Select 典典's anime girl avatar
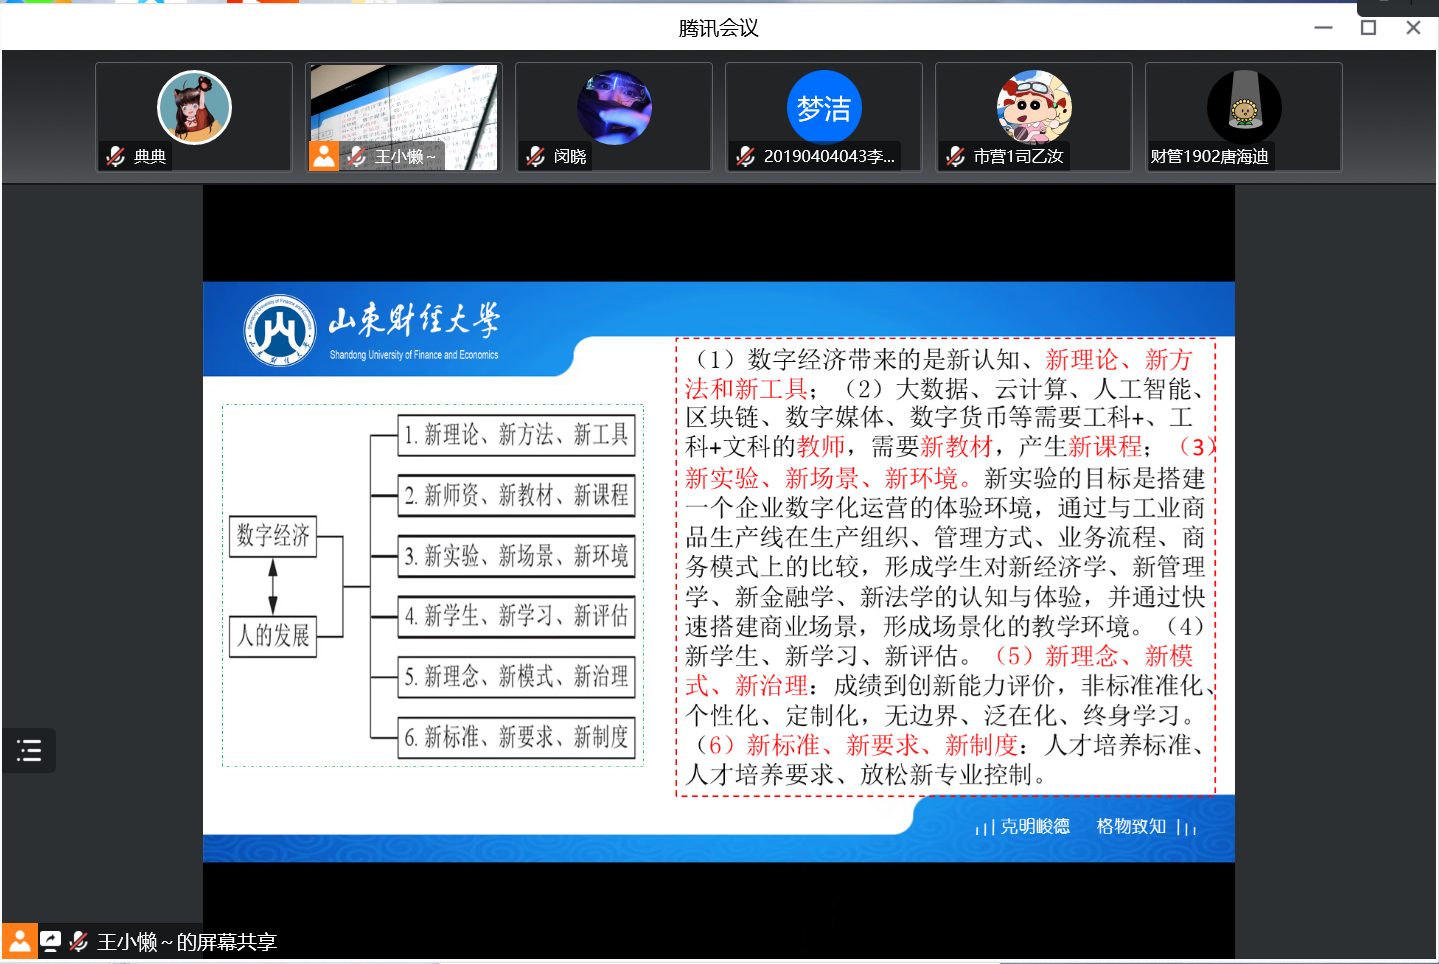The height and width of the screenshot is (964, 1439). click(194, 107)
